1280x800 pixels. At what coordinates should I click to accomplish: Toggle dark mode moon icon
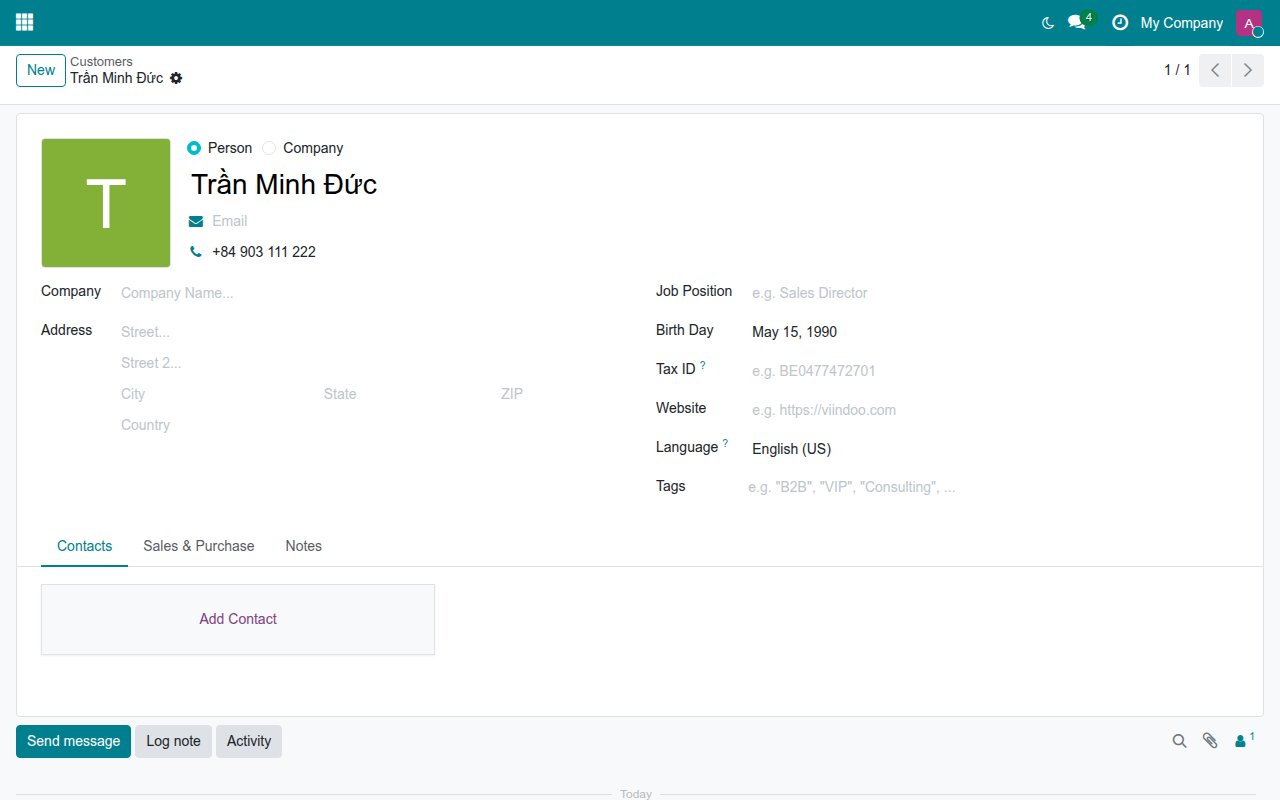[1048, 23]
